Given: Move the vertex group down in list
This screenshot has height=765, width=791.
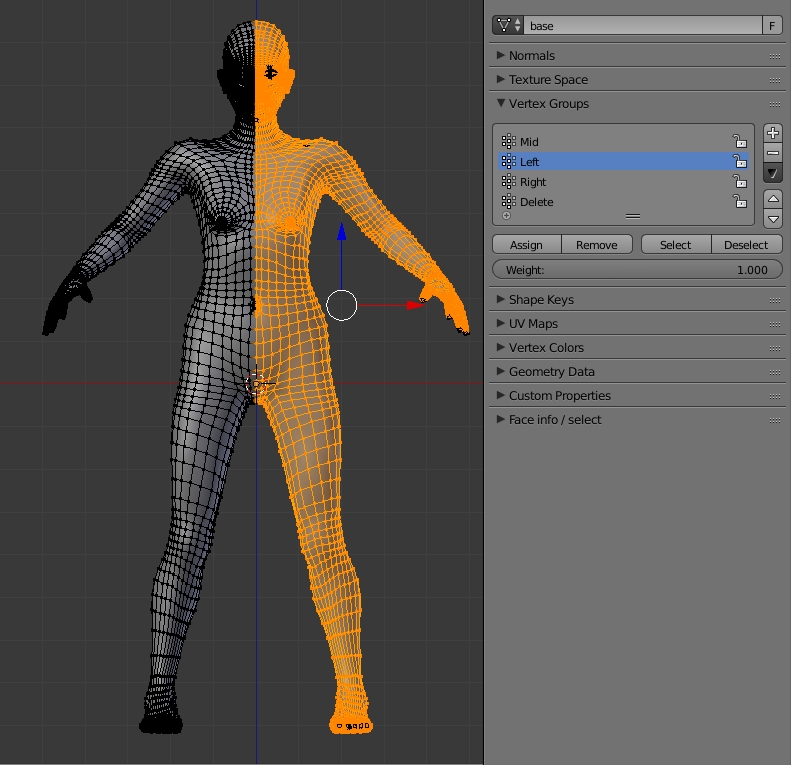Looking at the screenshot, I should (773, 219).
